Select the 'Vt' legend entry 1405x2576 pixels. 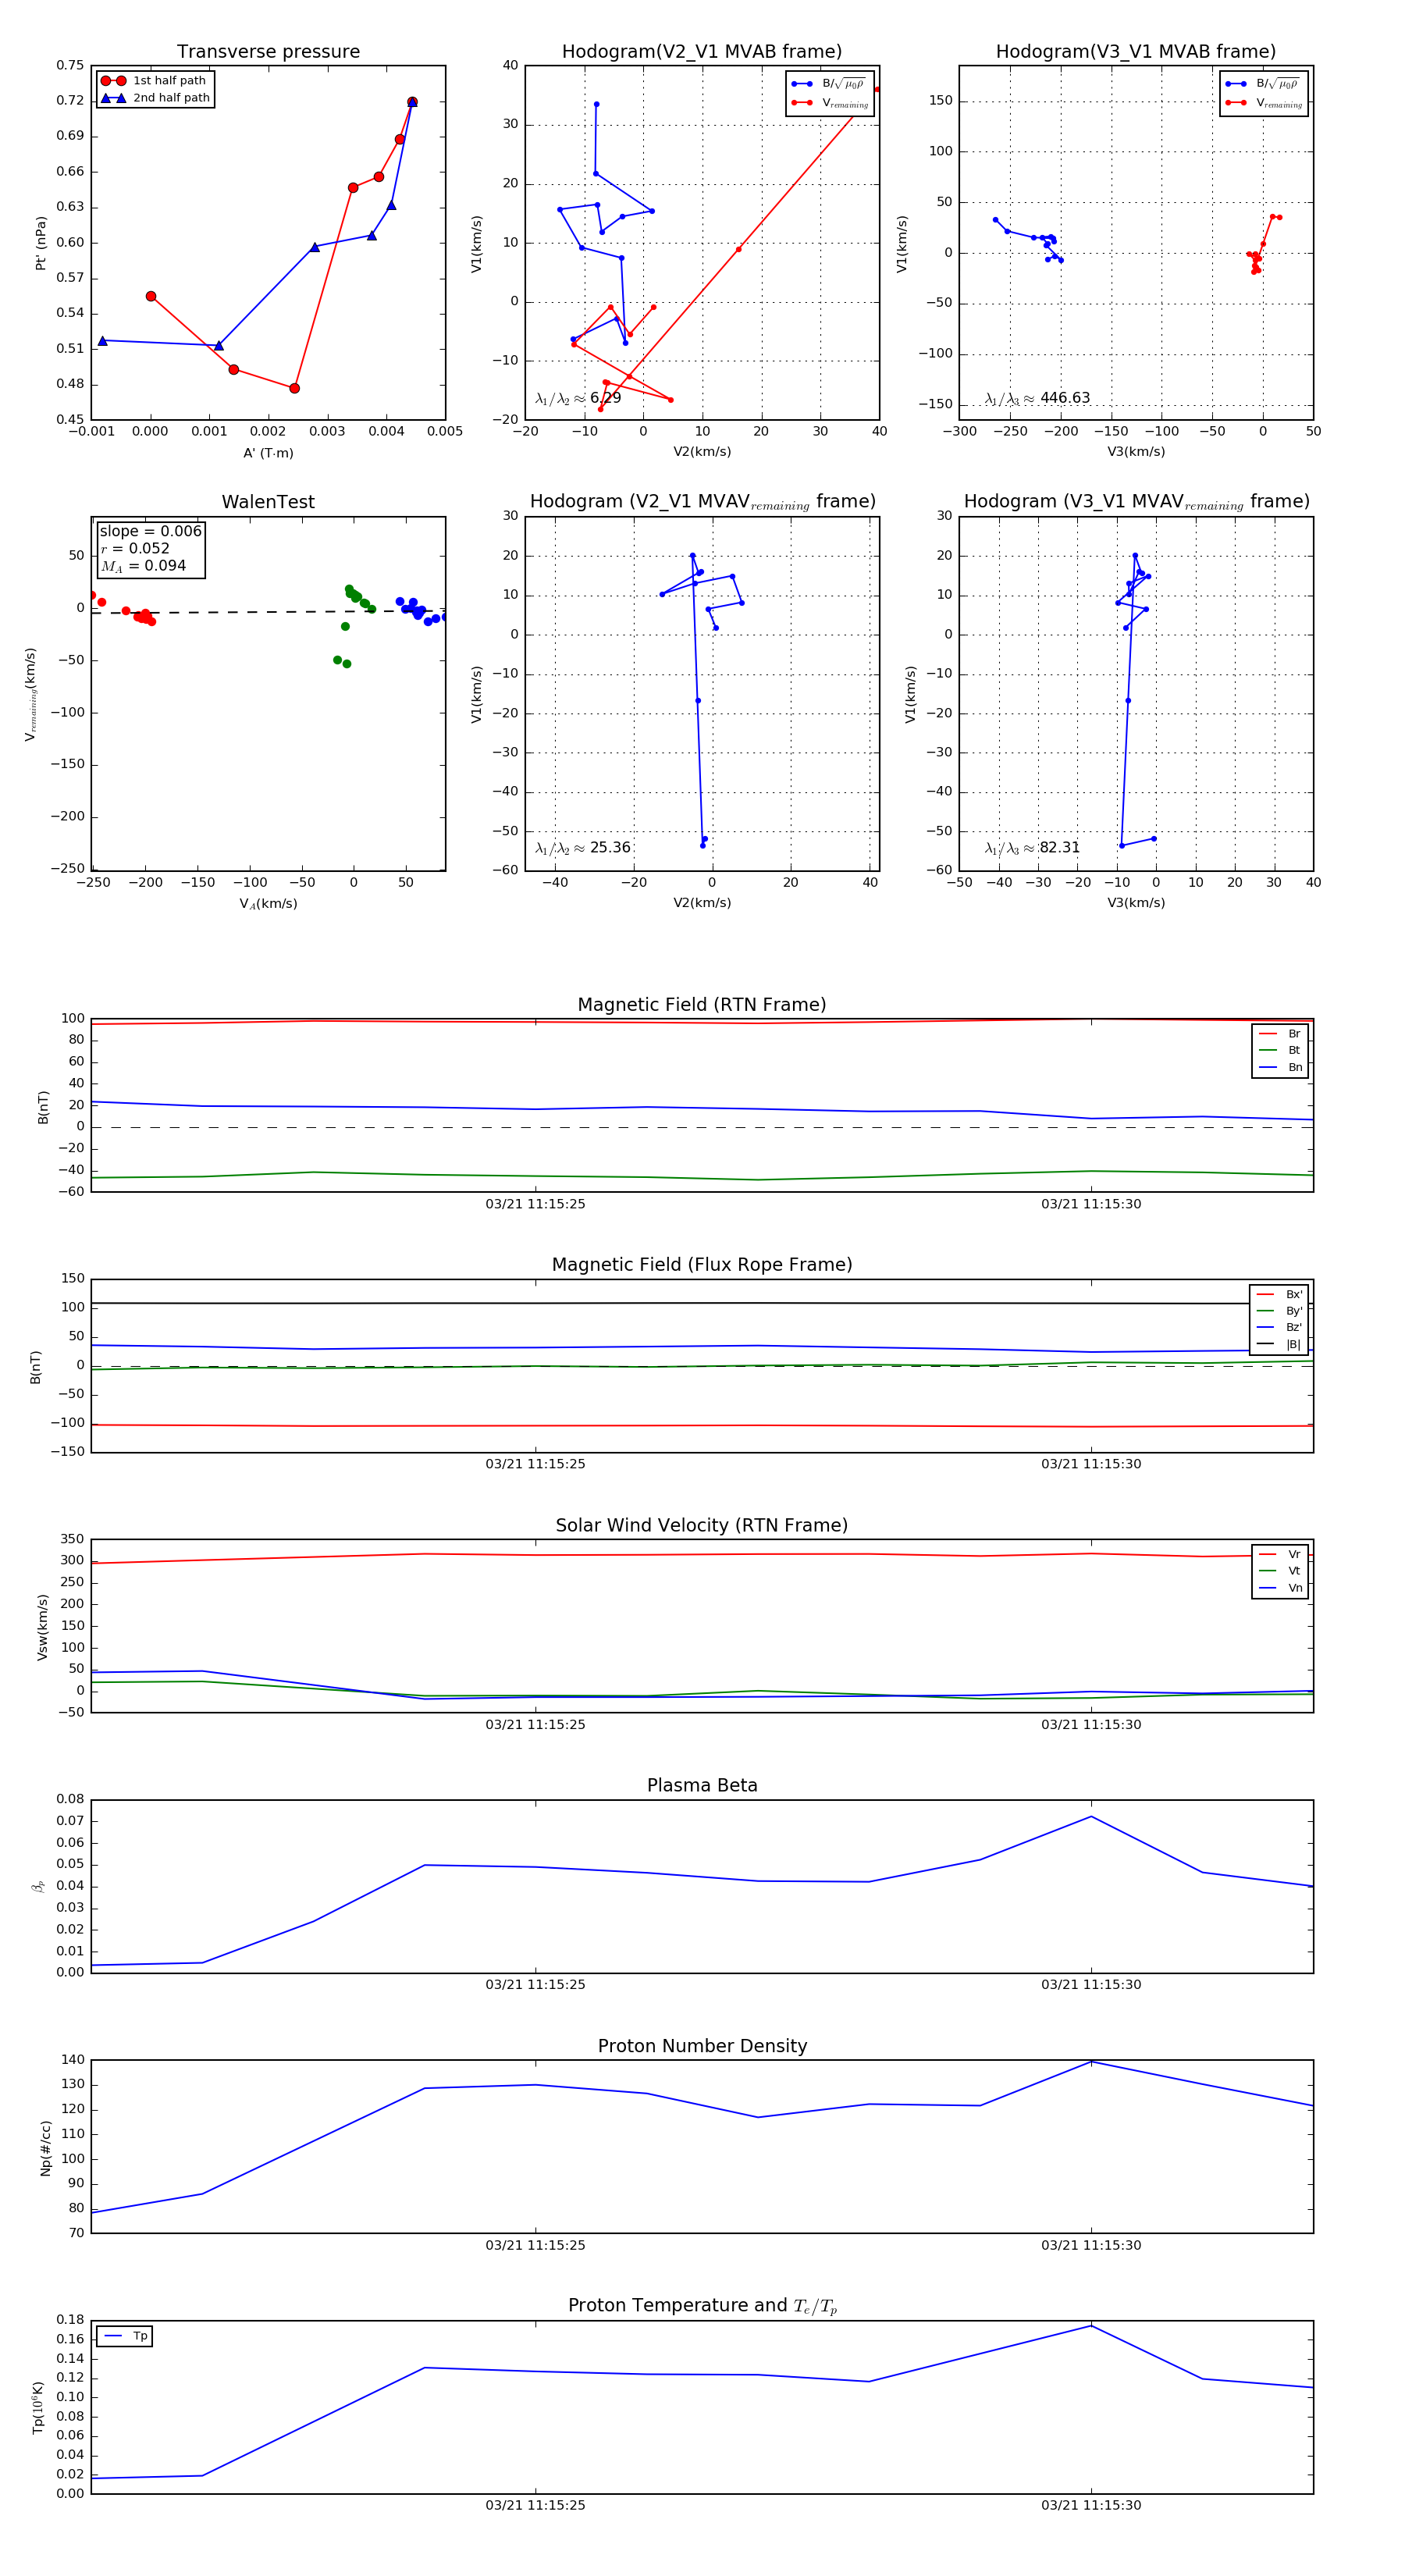[x=1280, y=1571]
